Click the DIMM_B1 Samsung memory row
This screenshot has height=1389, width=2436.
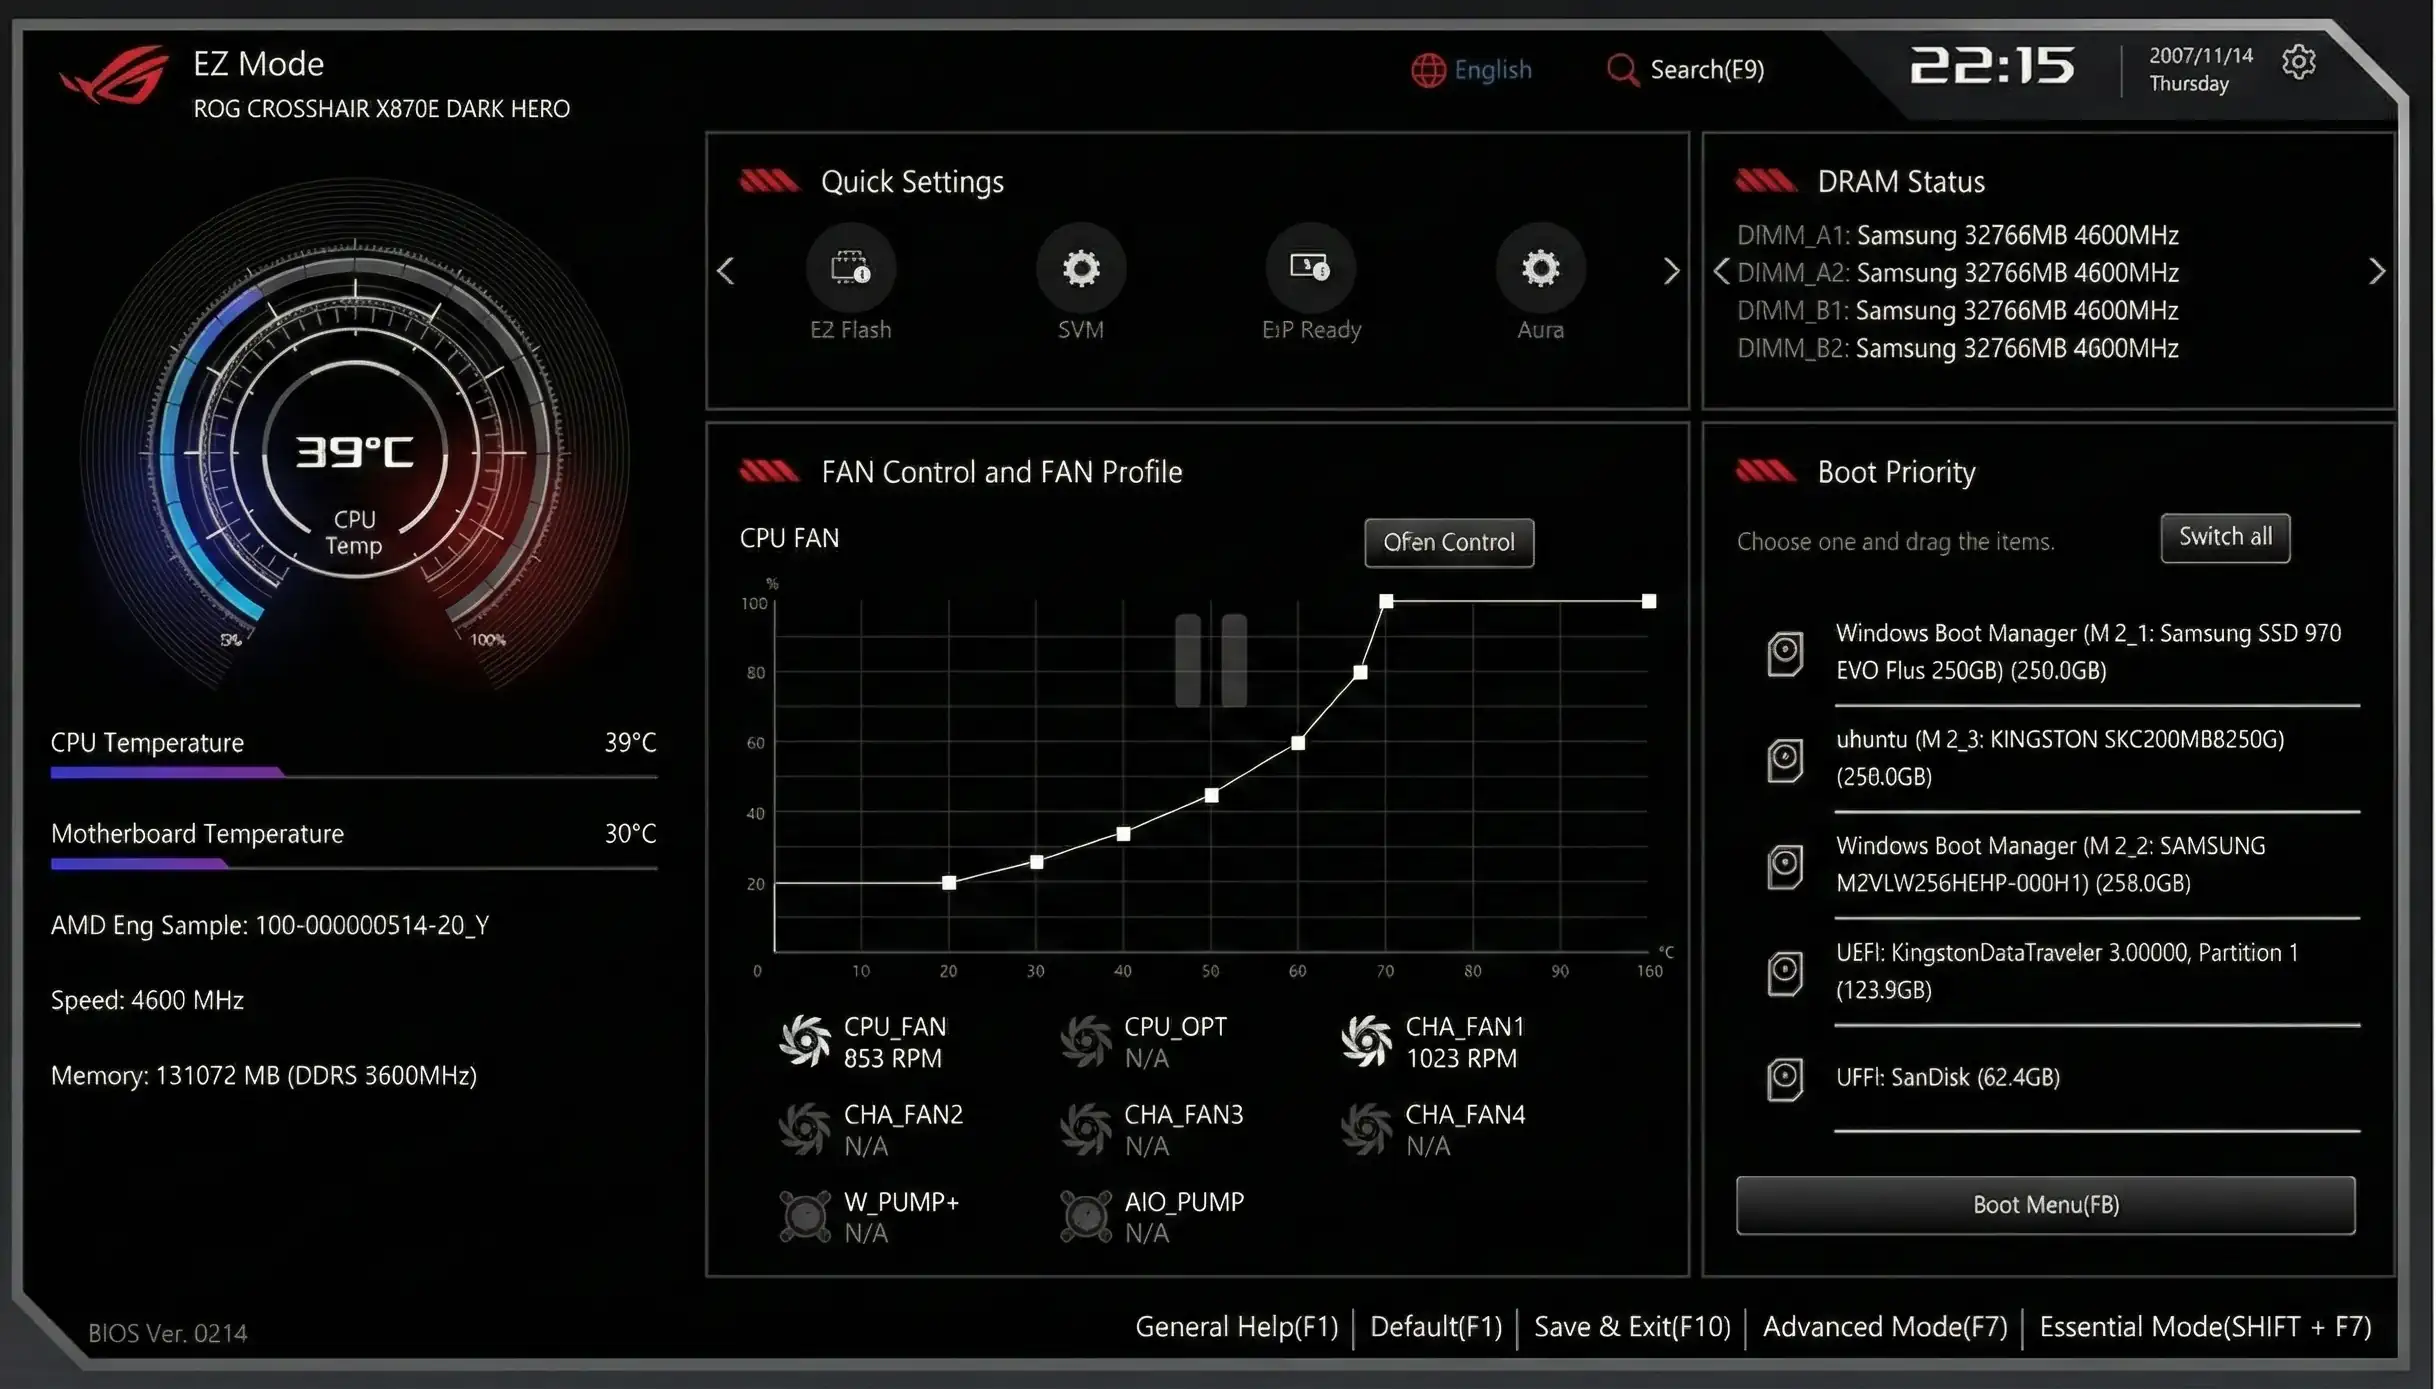1957,310
